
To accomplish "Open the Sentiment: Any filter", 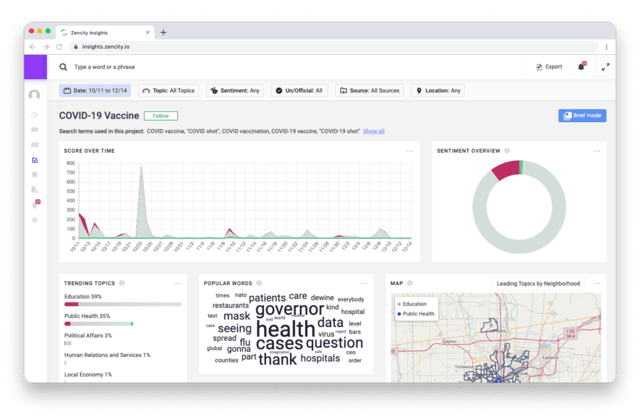I will pos(235,91).
